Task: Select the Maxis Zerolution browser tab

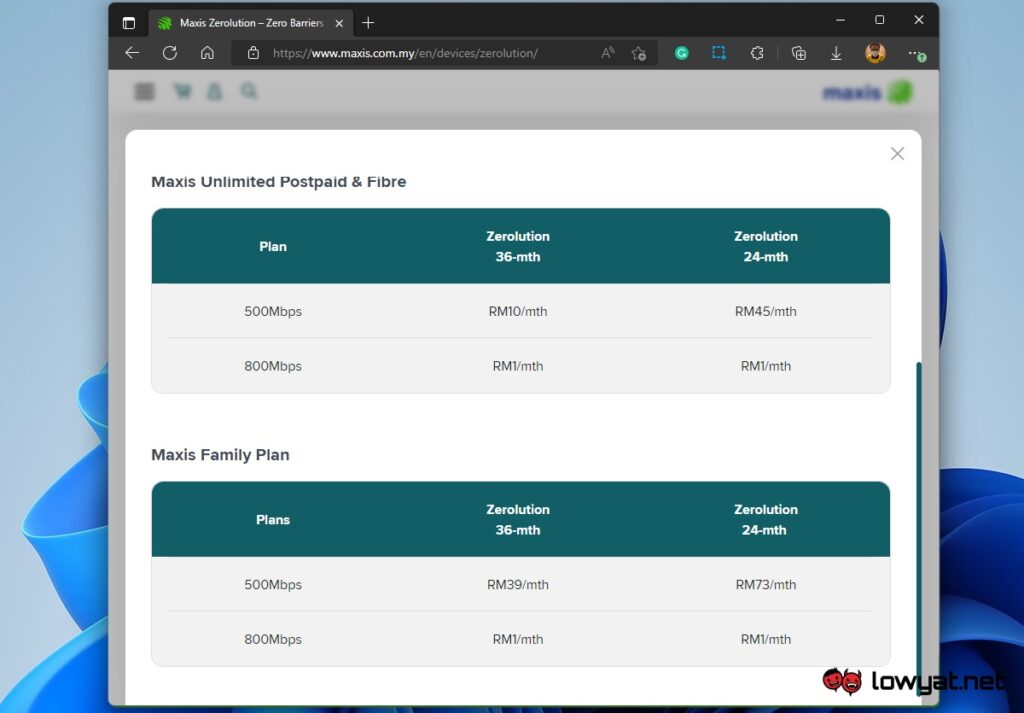Action: 250,22
